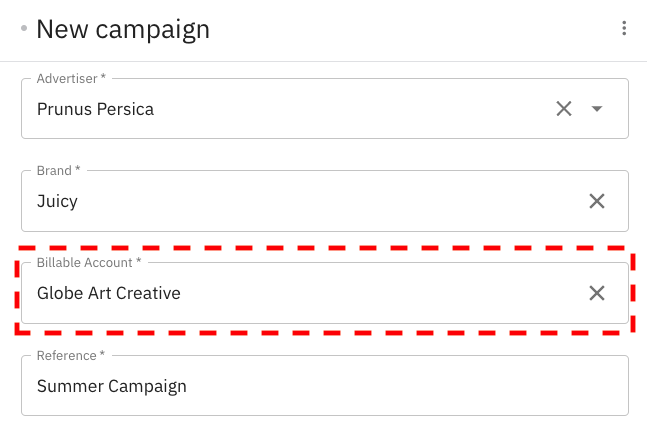Clear the Brand field with its X
647x429 pixels.
click(597, 201)
